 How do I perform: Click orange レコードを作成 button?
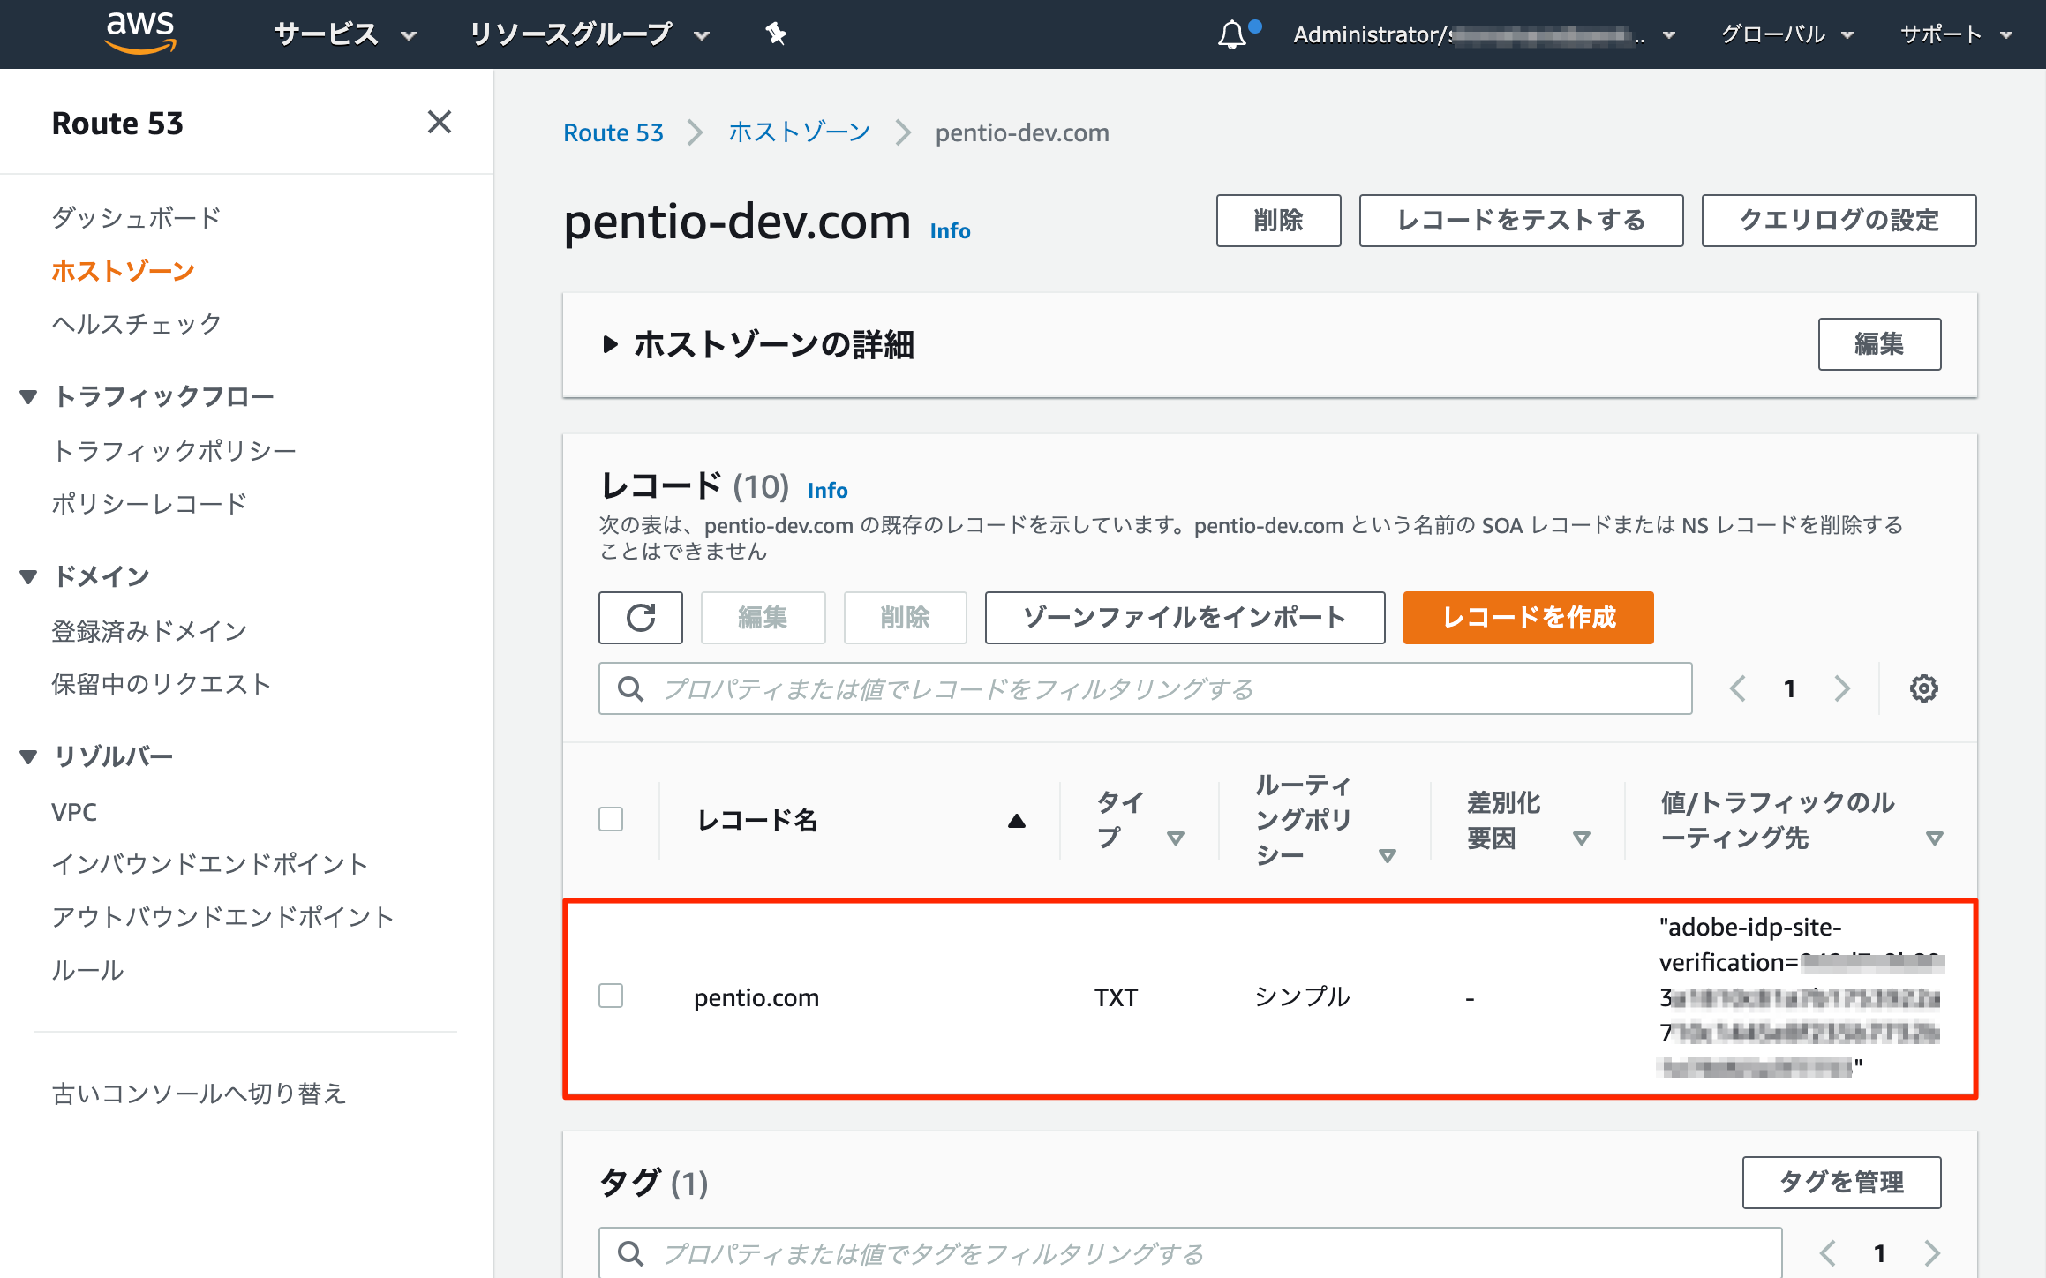pos(1527,617)
